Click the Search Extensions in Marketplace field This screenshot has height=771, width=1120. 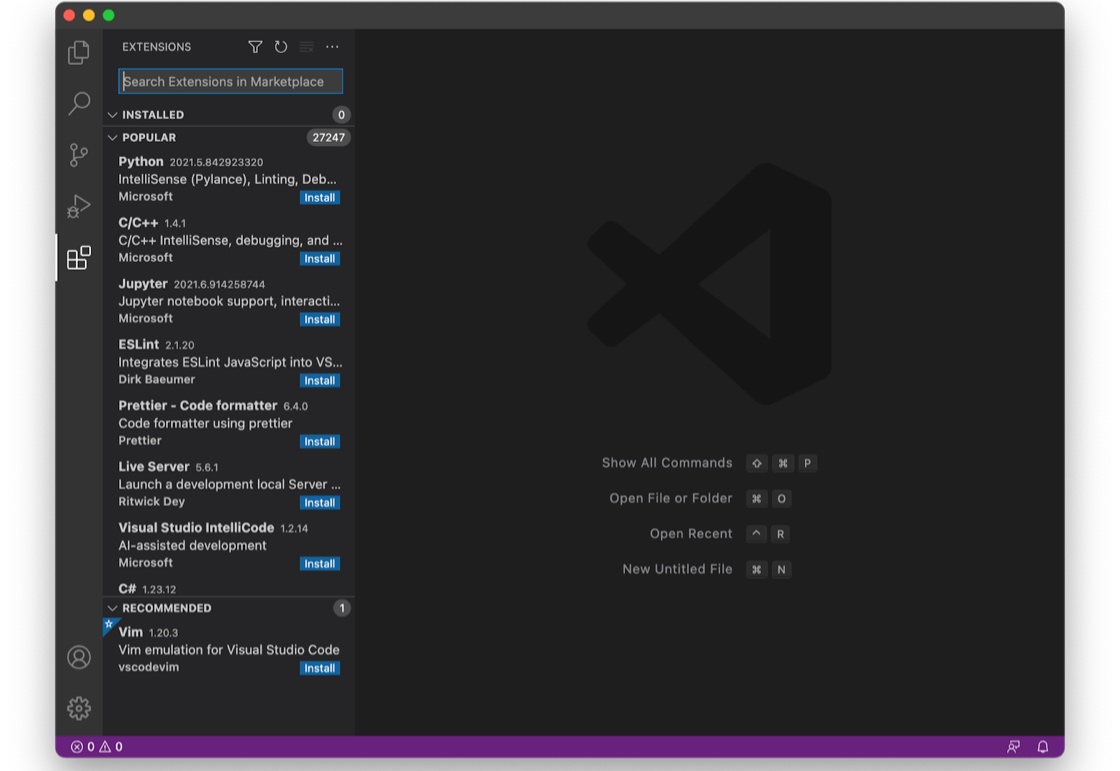230,82
